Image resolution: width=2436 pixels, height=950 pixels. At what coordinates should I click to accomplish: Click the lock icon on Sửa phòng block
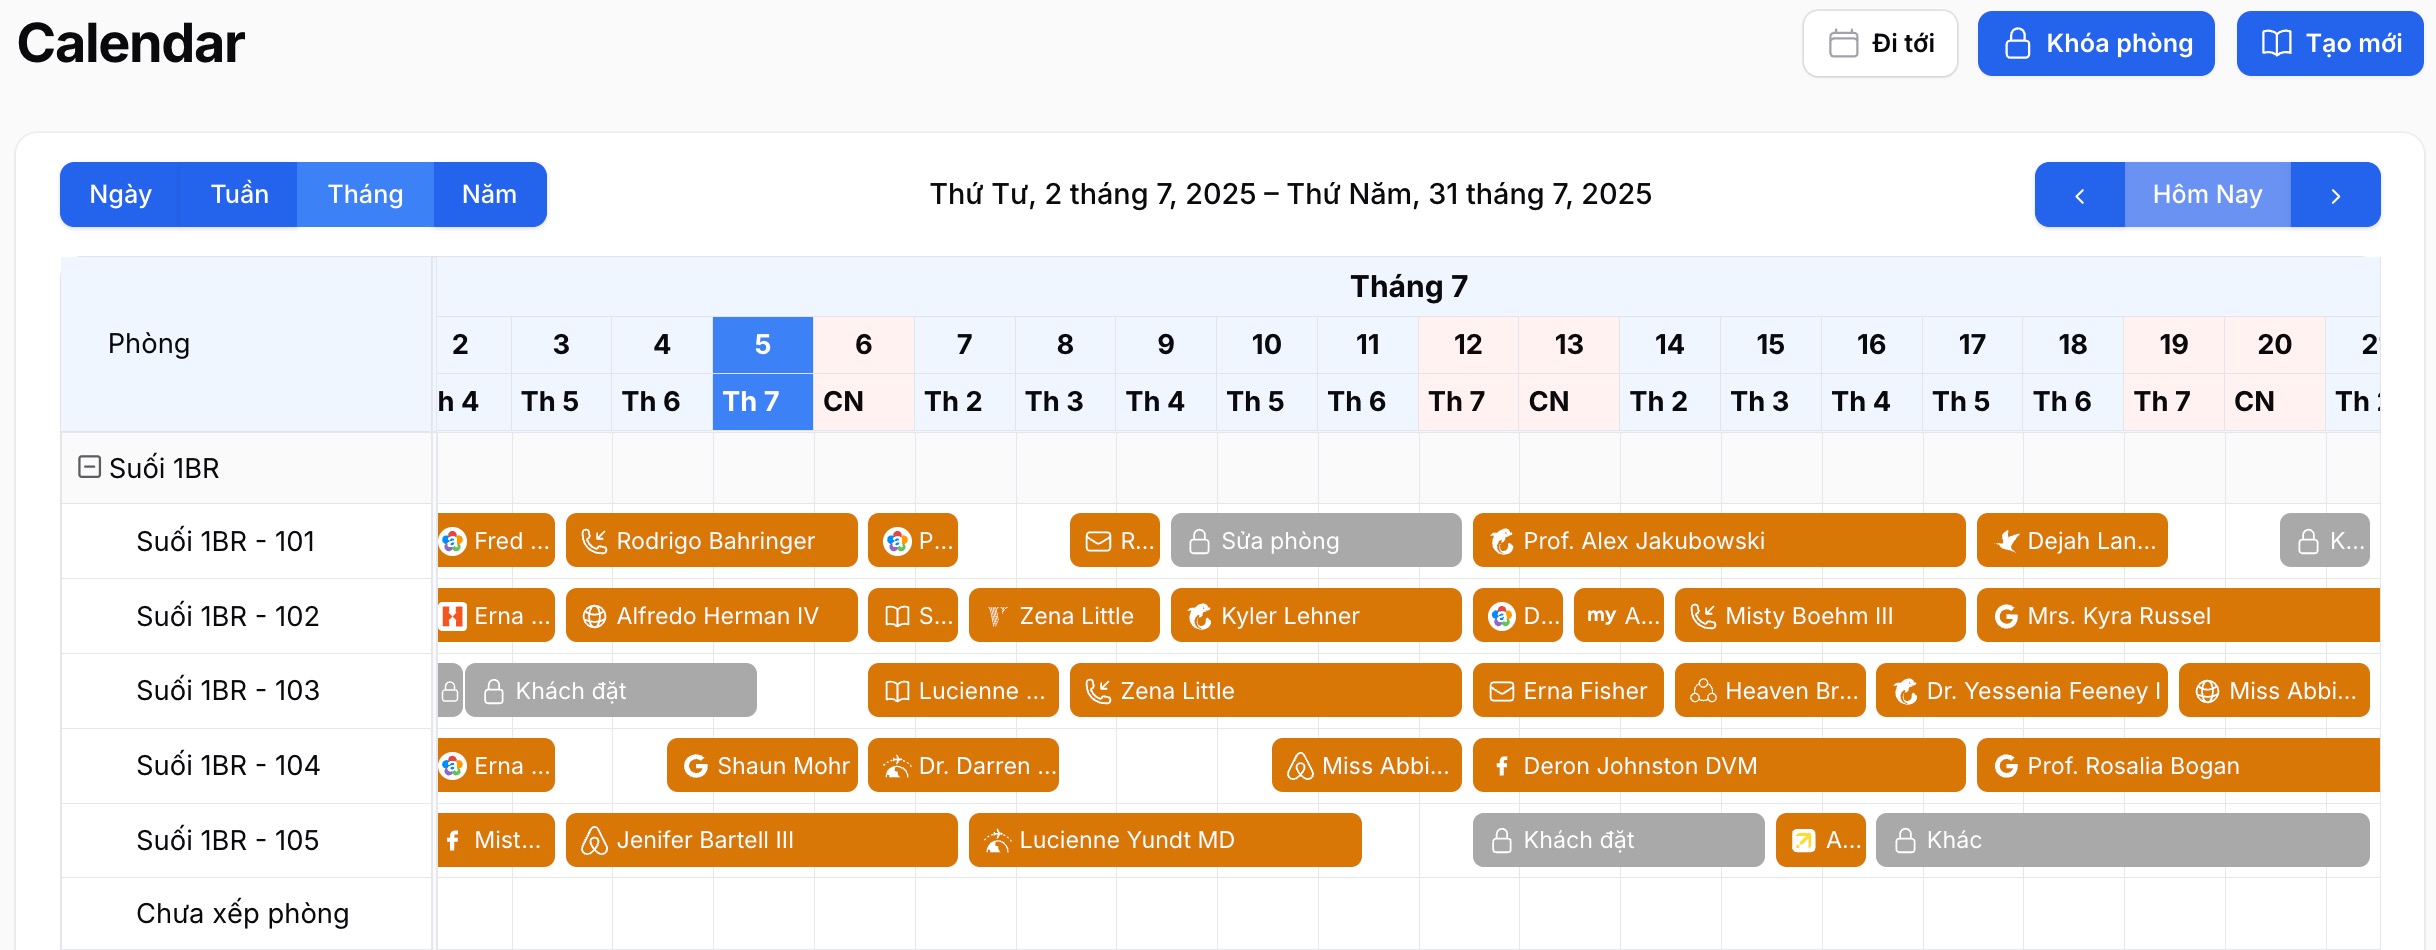pos(1199,541)
